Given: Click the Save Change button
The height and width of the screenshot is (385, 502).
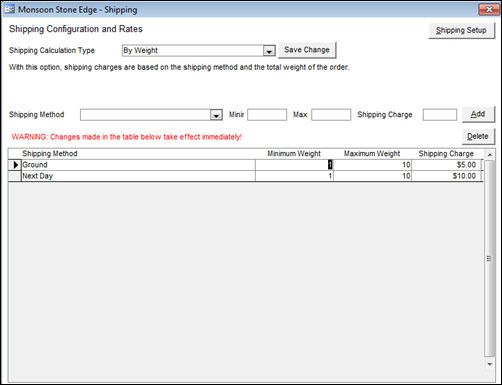Looking at the screenshot, I should [x=307, y=50].
